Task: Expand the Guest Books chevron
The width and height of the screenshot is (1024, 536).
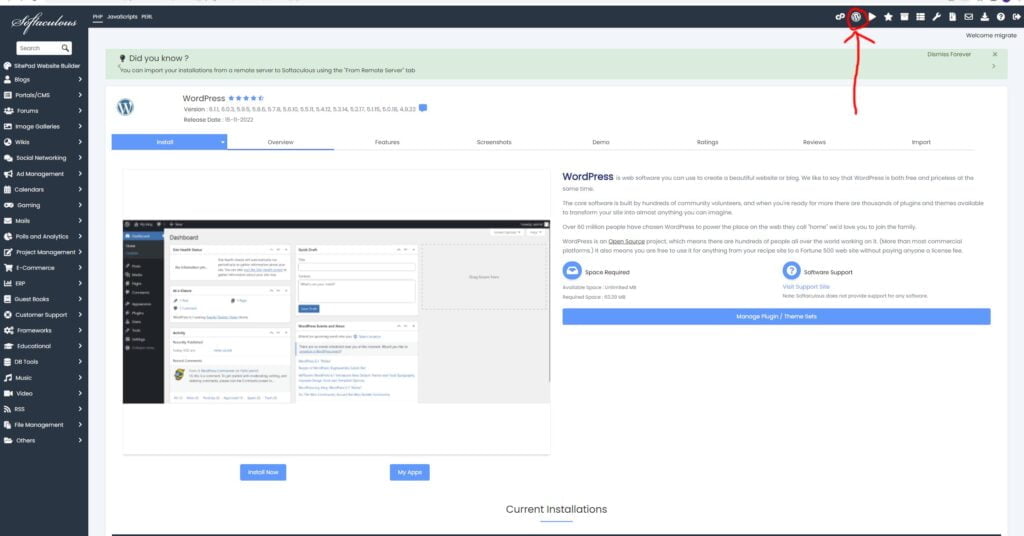Action: point(80,299)
